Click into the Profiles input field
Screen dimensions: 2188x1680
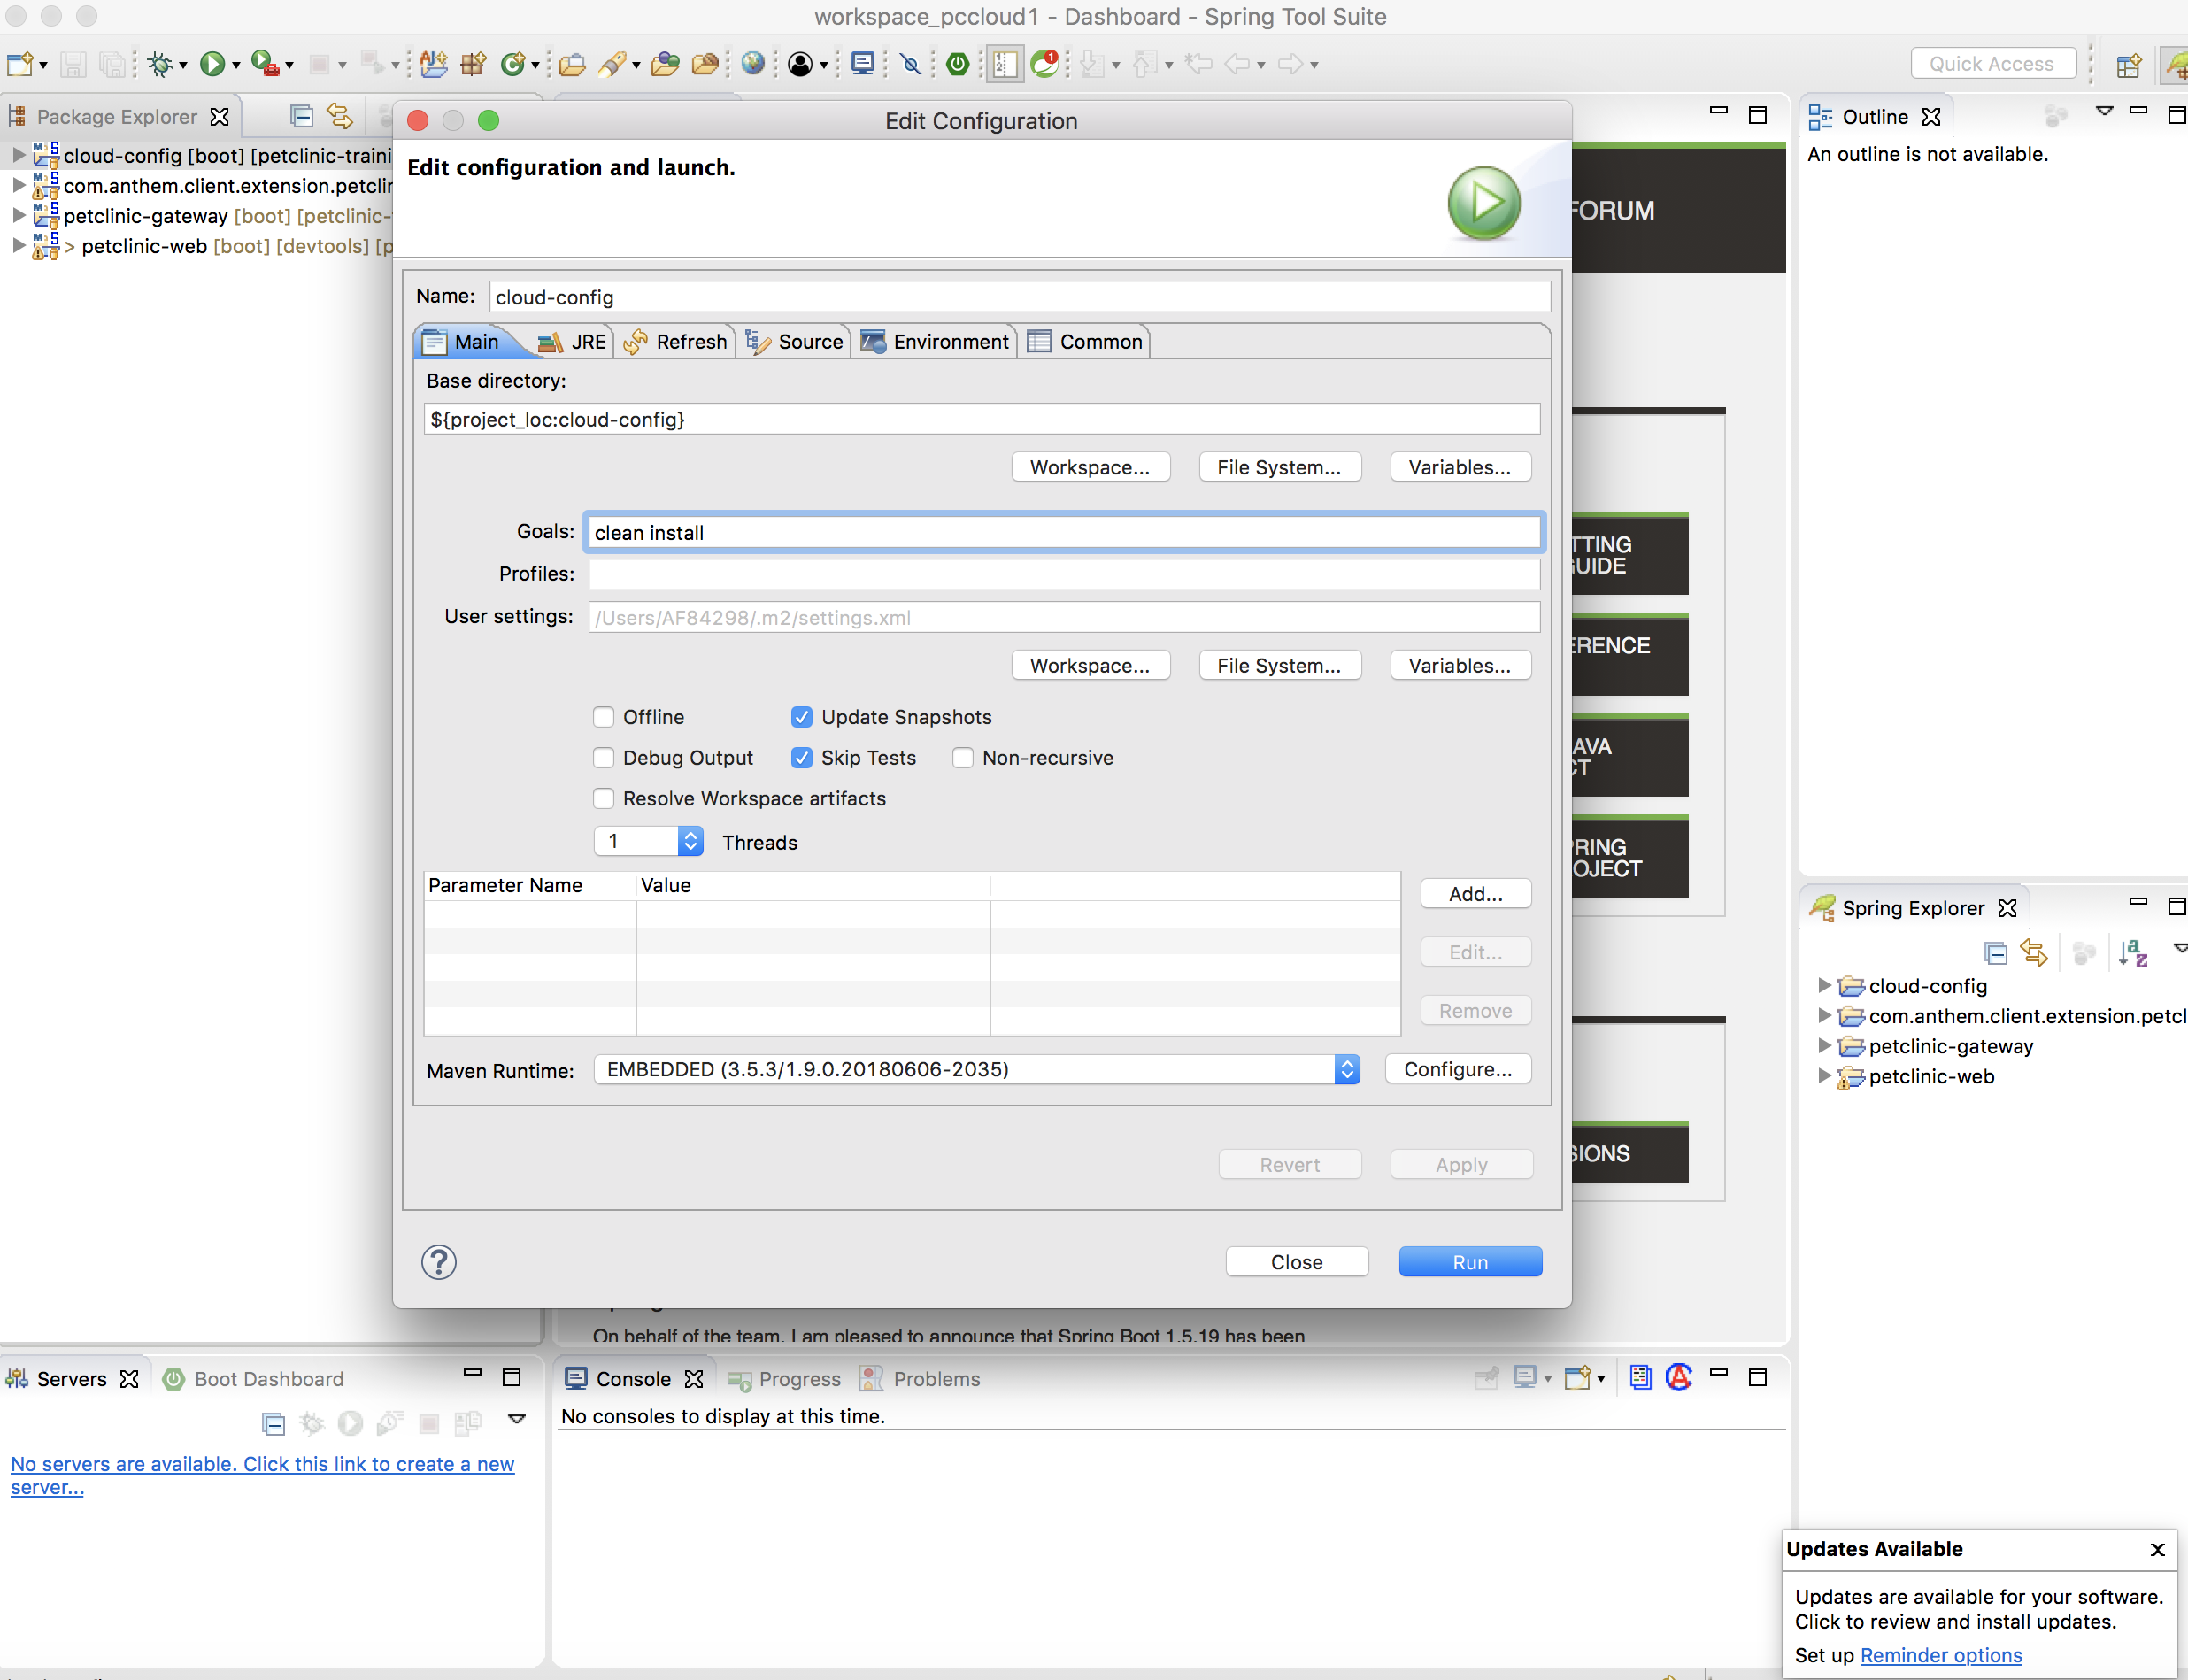coord(1063,574)
